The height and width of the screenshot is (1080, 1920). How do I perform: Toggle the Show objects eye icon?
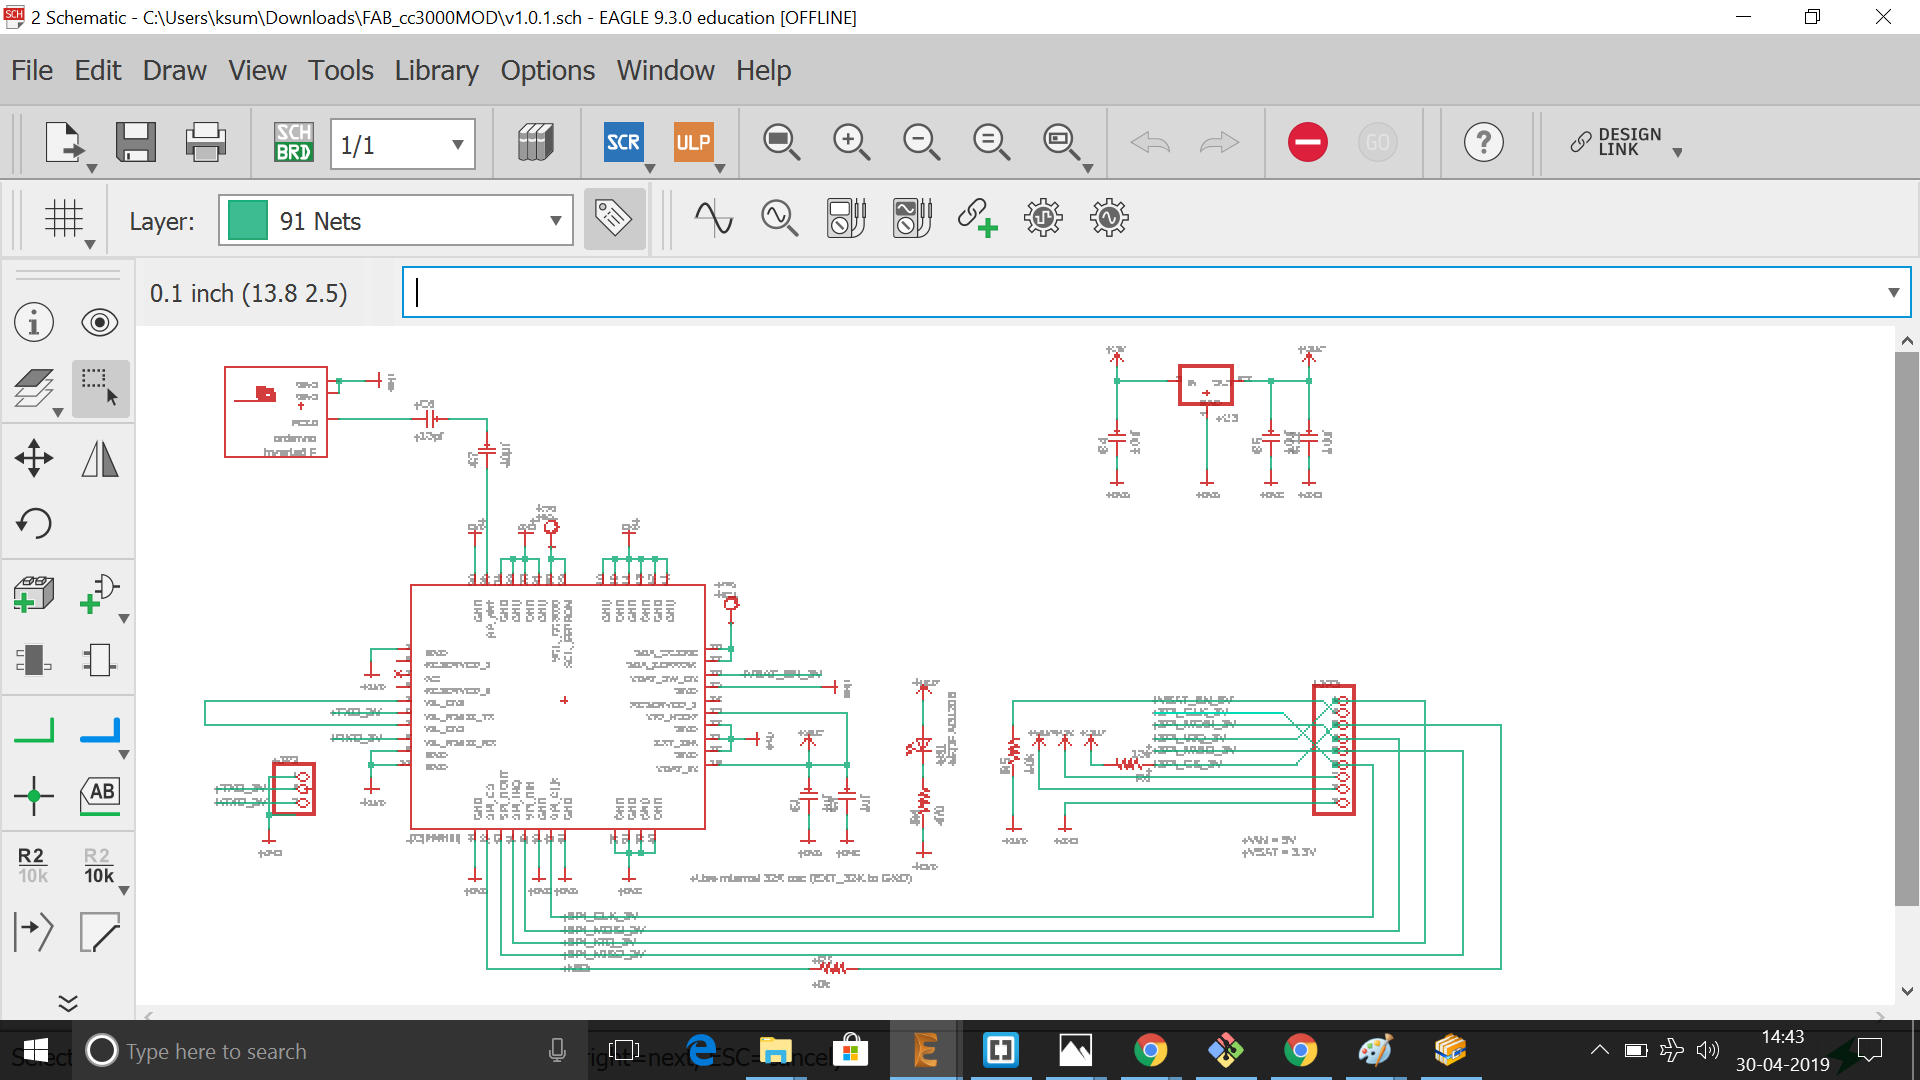pyautogui.click(x=100, y=322)
